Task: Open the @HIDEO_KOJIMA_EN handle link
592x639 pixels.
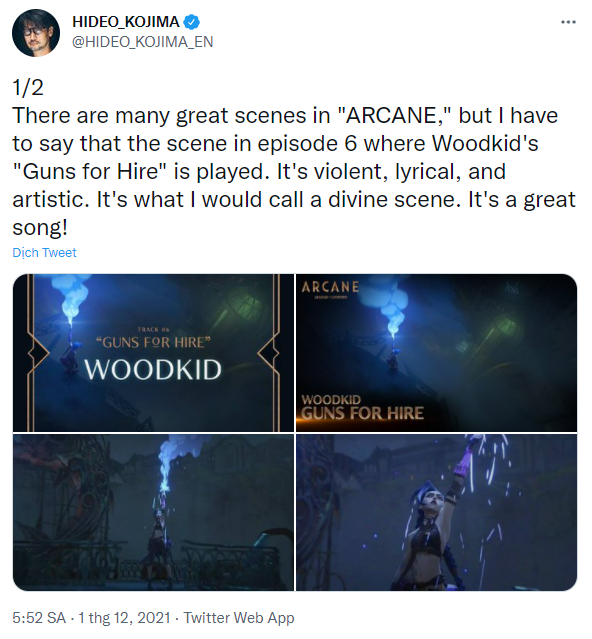Action: pos(143,42)
